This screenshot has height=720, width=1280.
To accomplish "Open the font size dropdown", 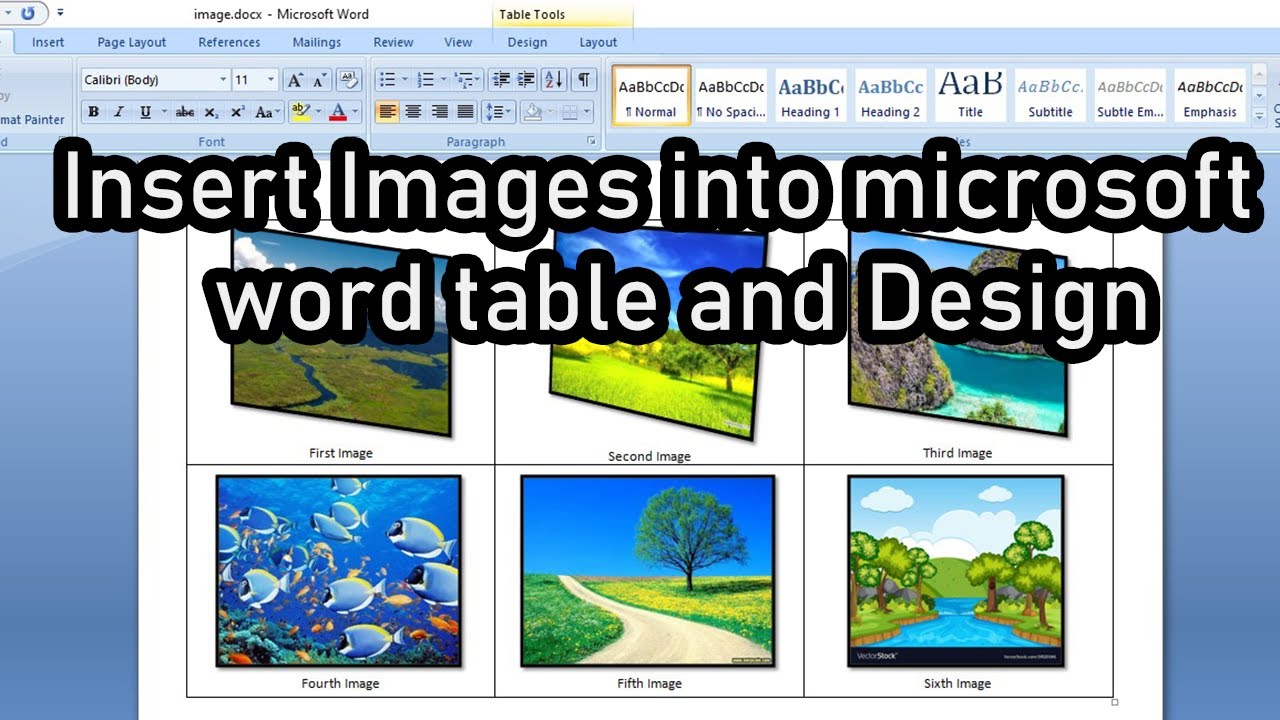I will point(271,80).
